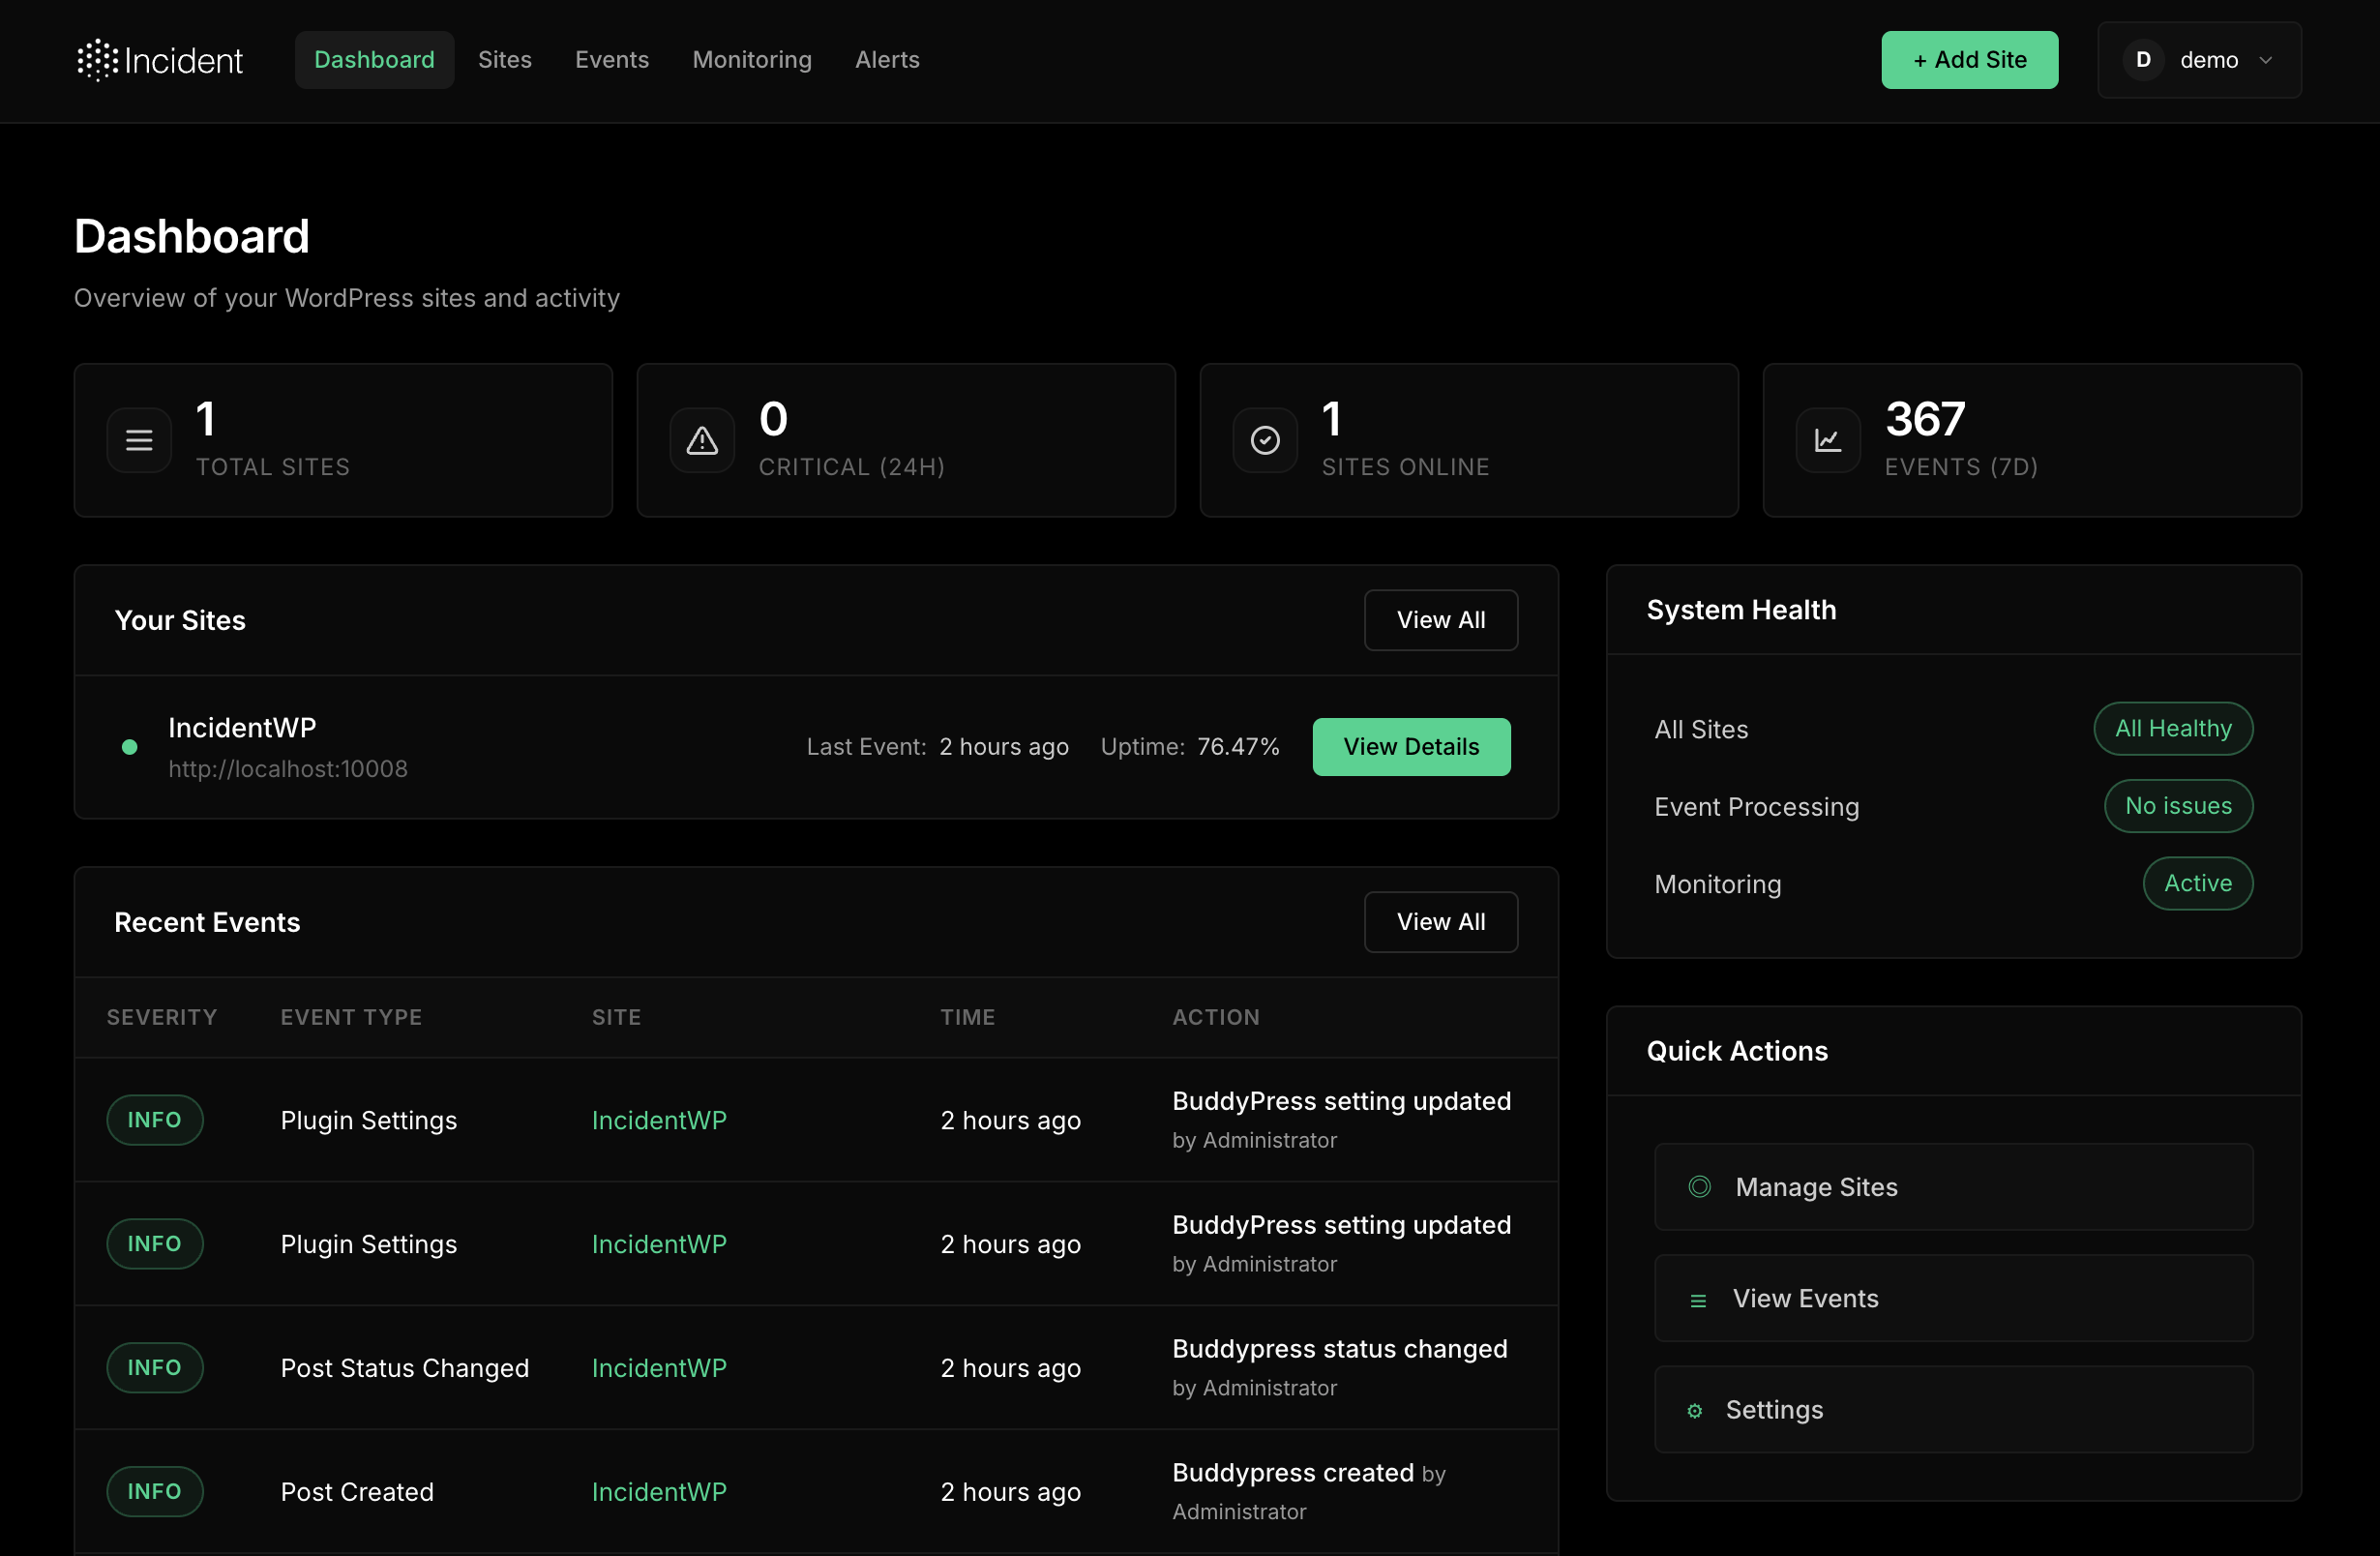The height and width of the screenshot is (1556, 2380).
Task: Click the INFO badge on Post Status Changed row
Action: [x=155, y=1367]
